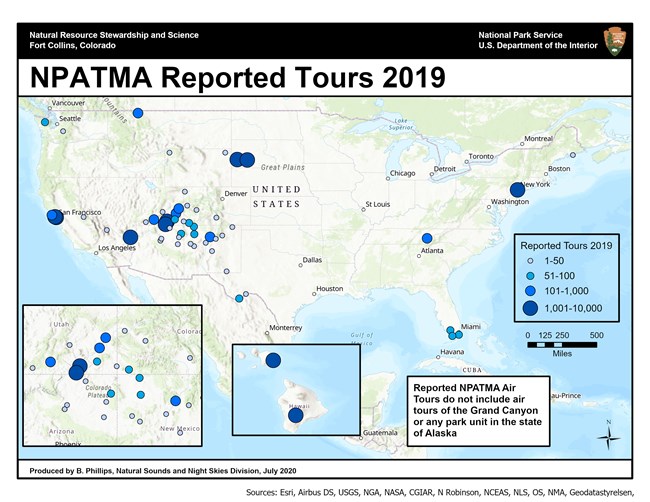This screenshot has width=650, height=502.
Task: Click the large marker near Los Angeles
Action: [x=130, y=237]
